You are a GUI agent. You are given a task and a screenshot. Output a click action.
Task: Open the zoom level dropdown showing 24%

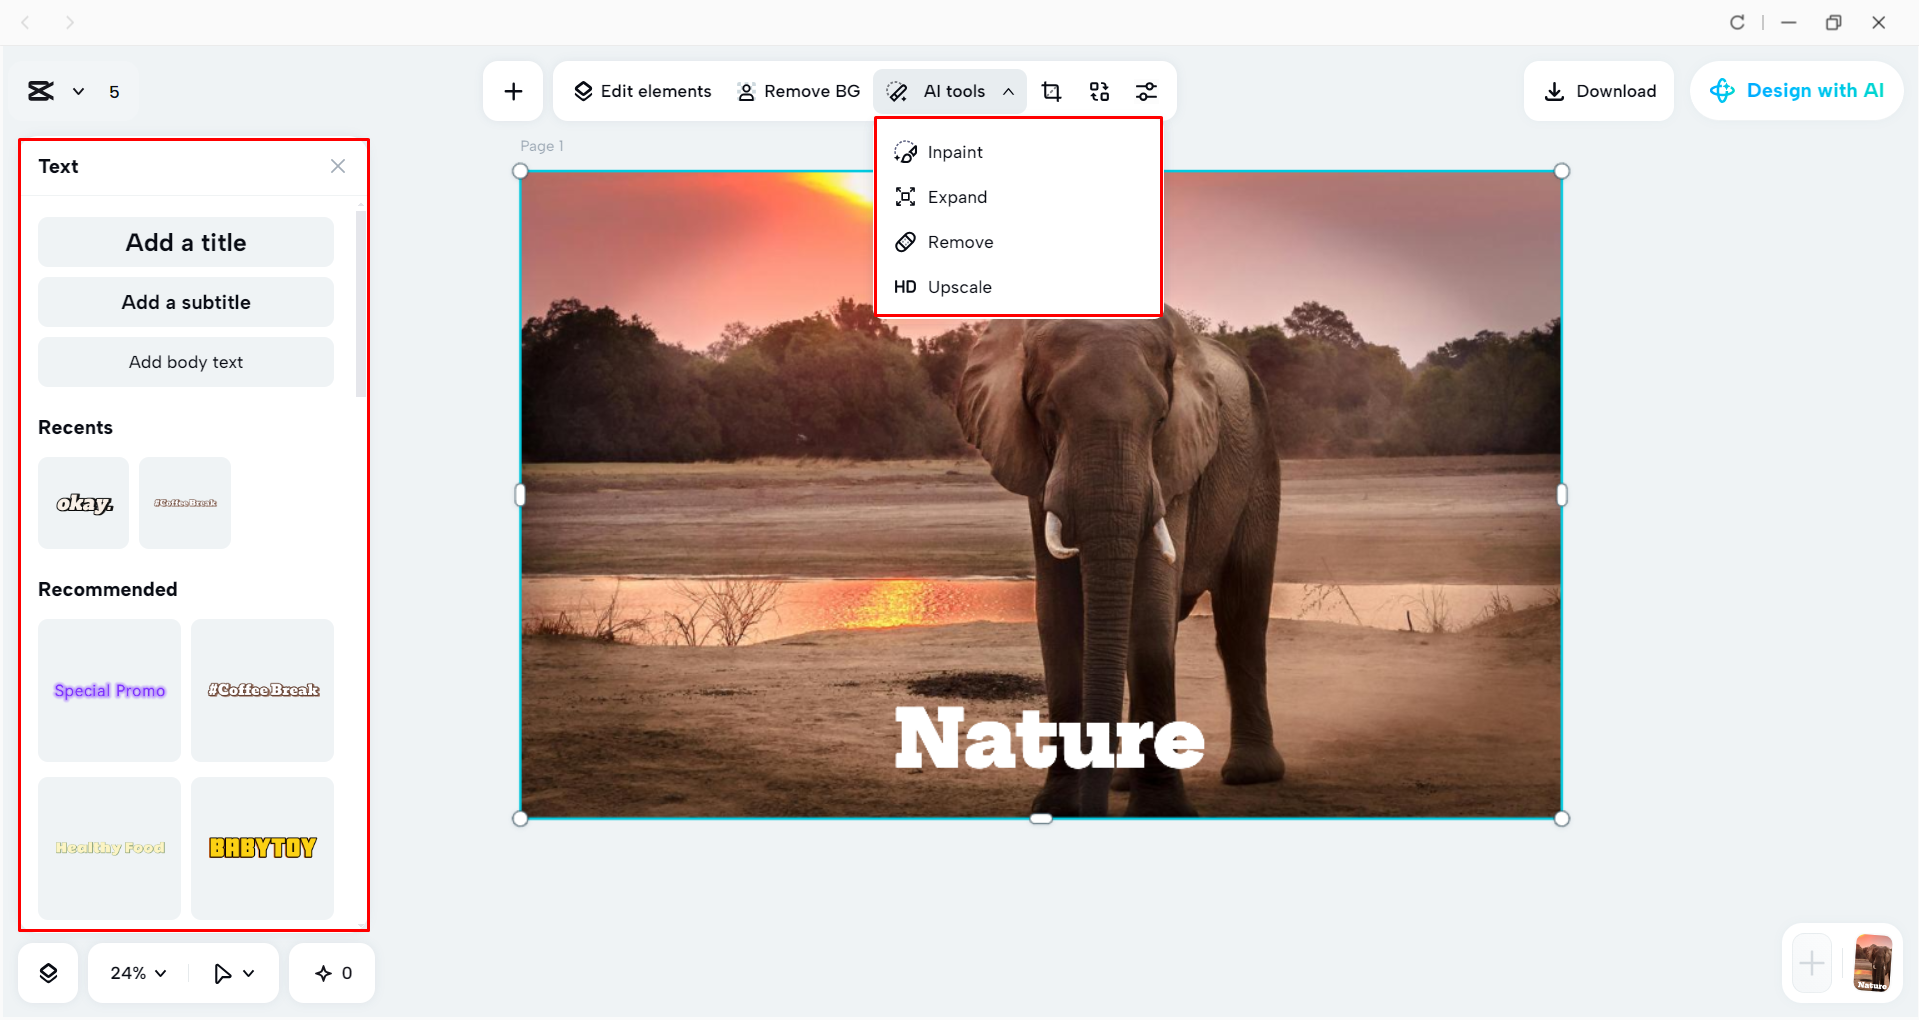[x=135, y=972]
